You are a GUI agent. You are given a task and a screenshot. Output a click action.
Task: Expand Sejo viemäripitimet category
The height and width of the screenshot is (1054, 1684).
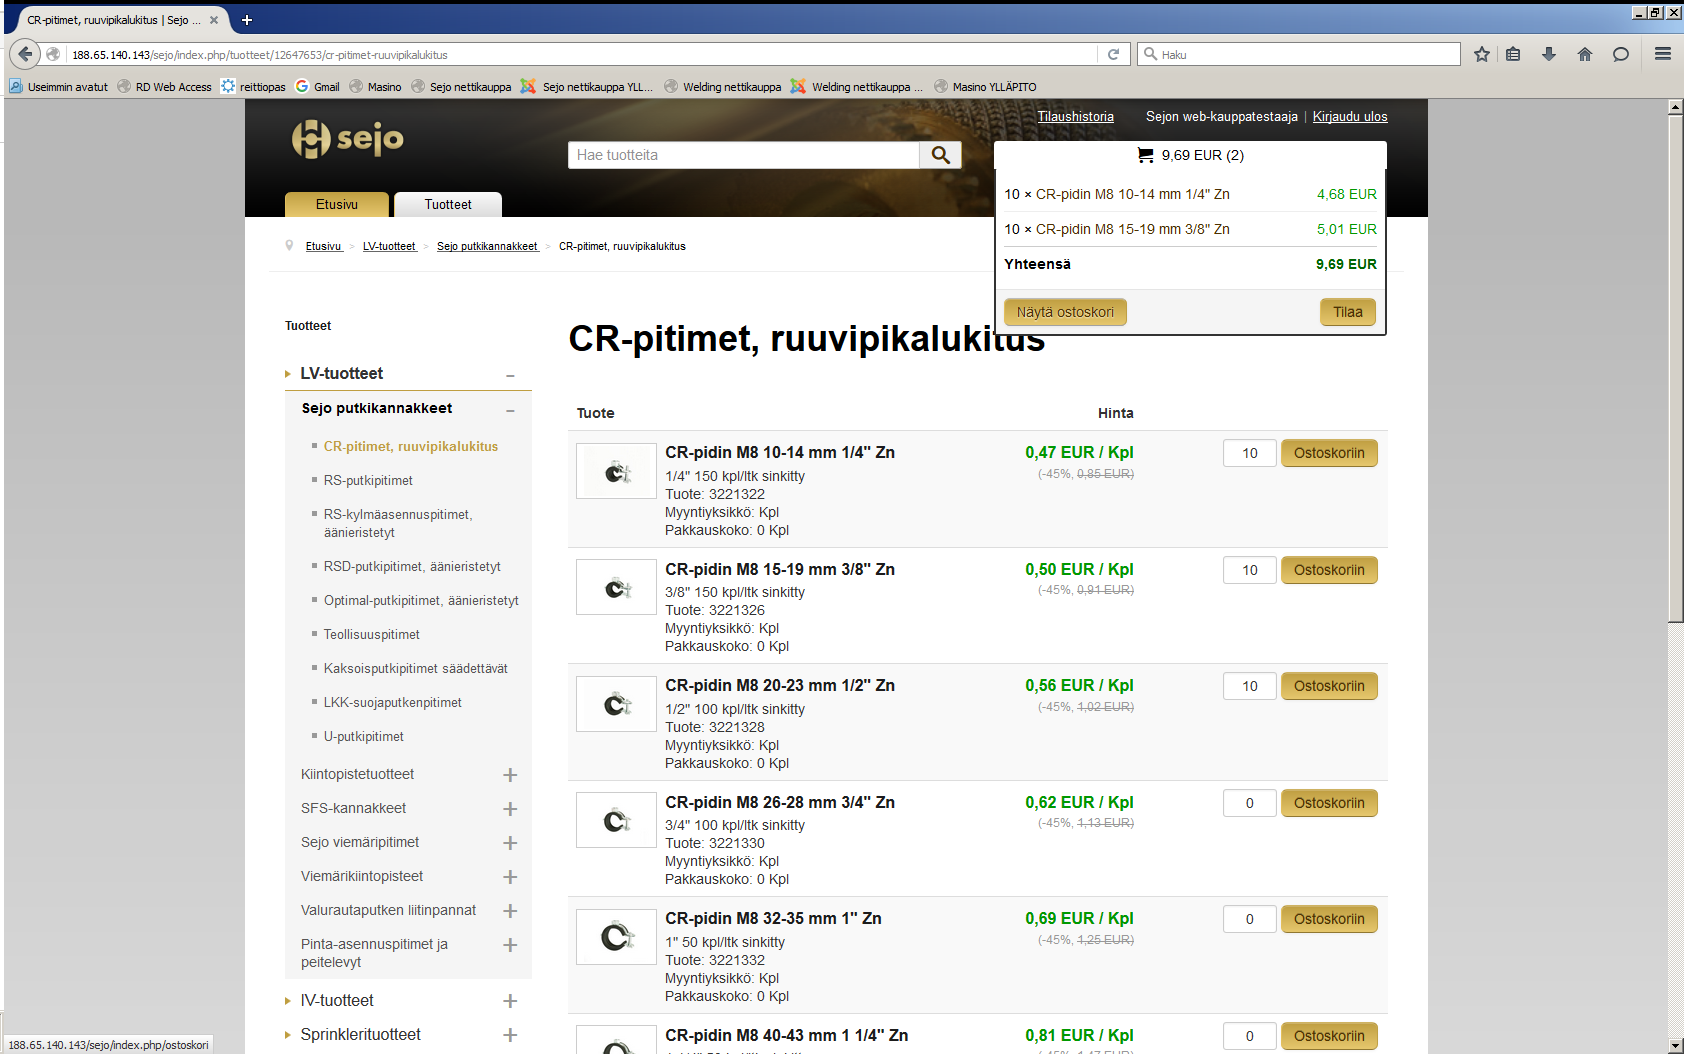pos(510,843)
